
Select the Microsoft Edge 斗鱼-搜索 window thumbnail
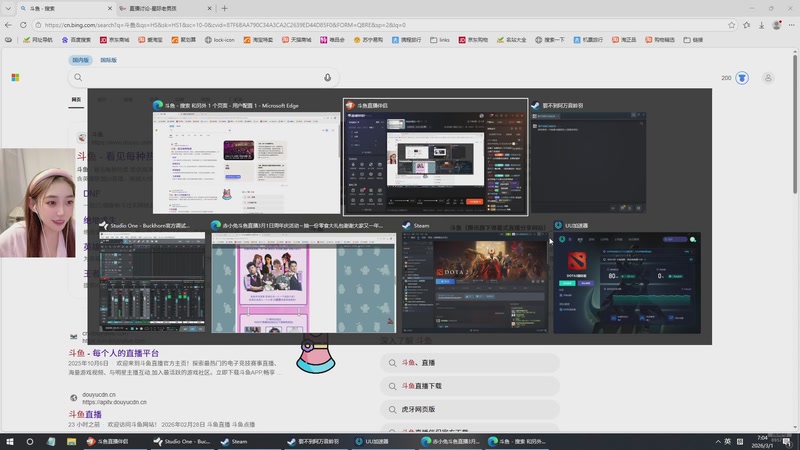(246, 162)
